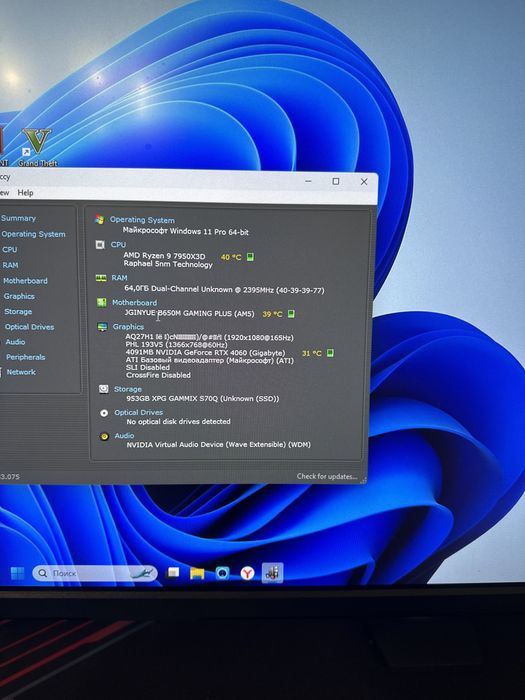This screenshot has width=525, height=700.
Task: Click the AMD Ryzen 9 7950X3D text
Action: 164,256
